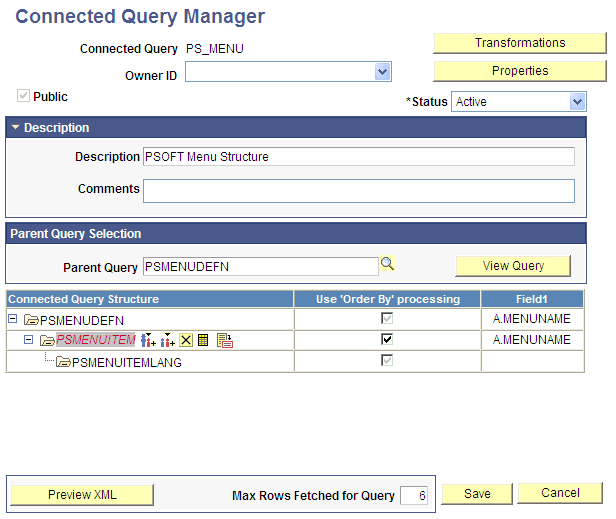Delete PSMENUITEM using the X icon
The height and width of the screenshot is (519, 616).
coord(186,340)
